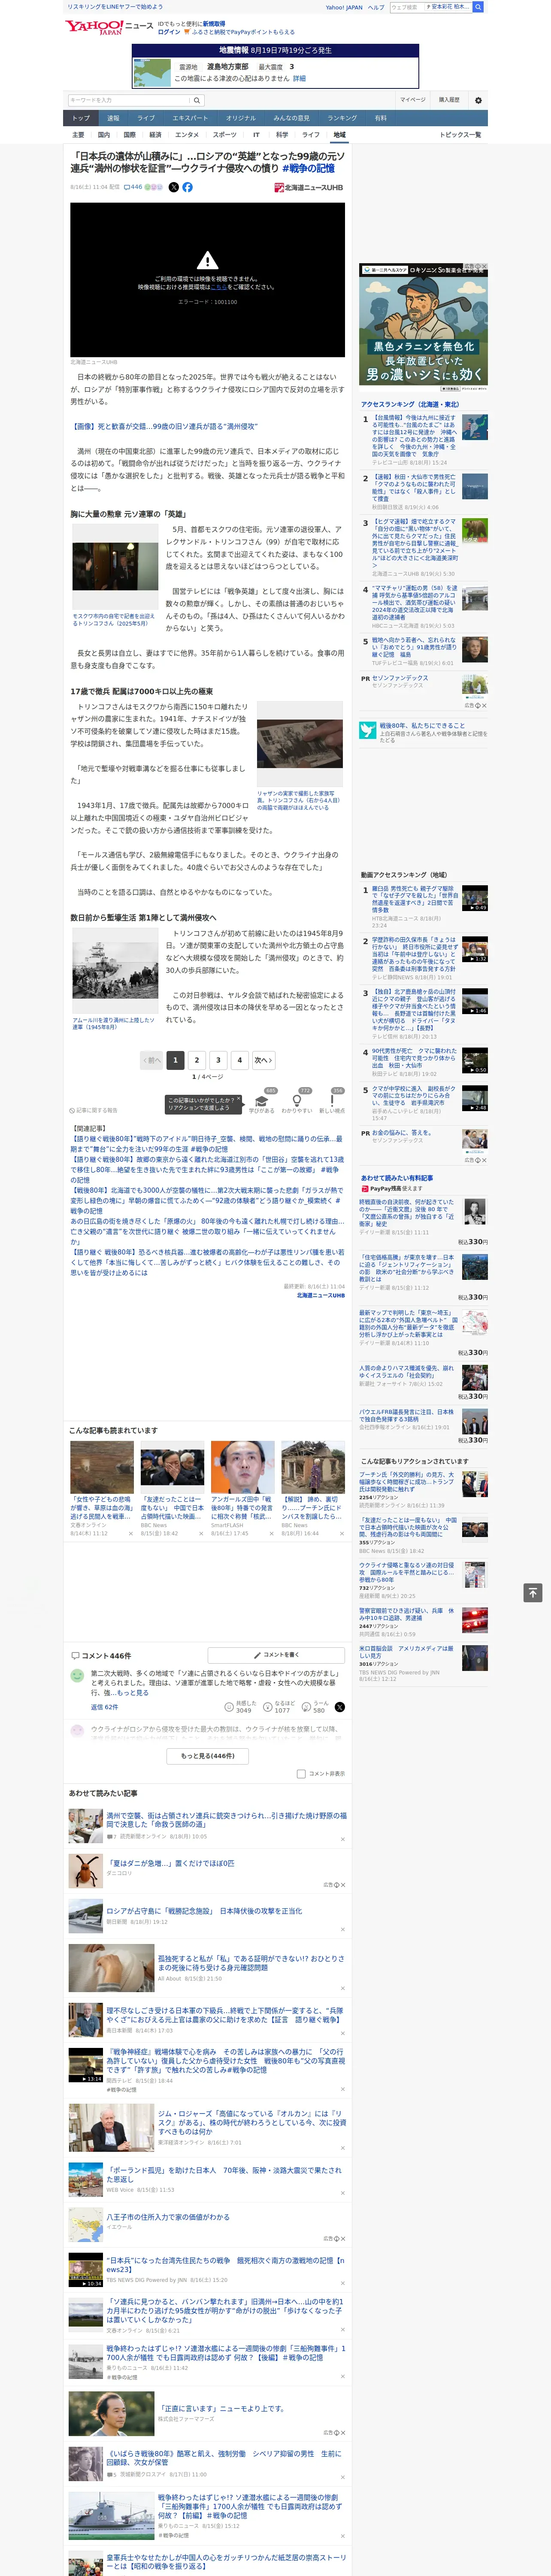
Task: Open the 地域 category
Action: [x=339, y=135]
